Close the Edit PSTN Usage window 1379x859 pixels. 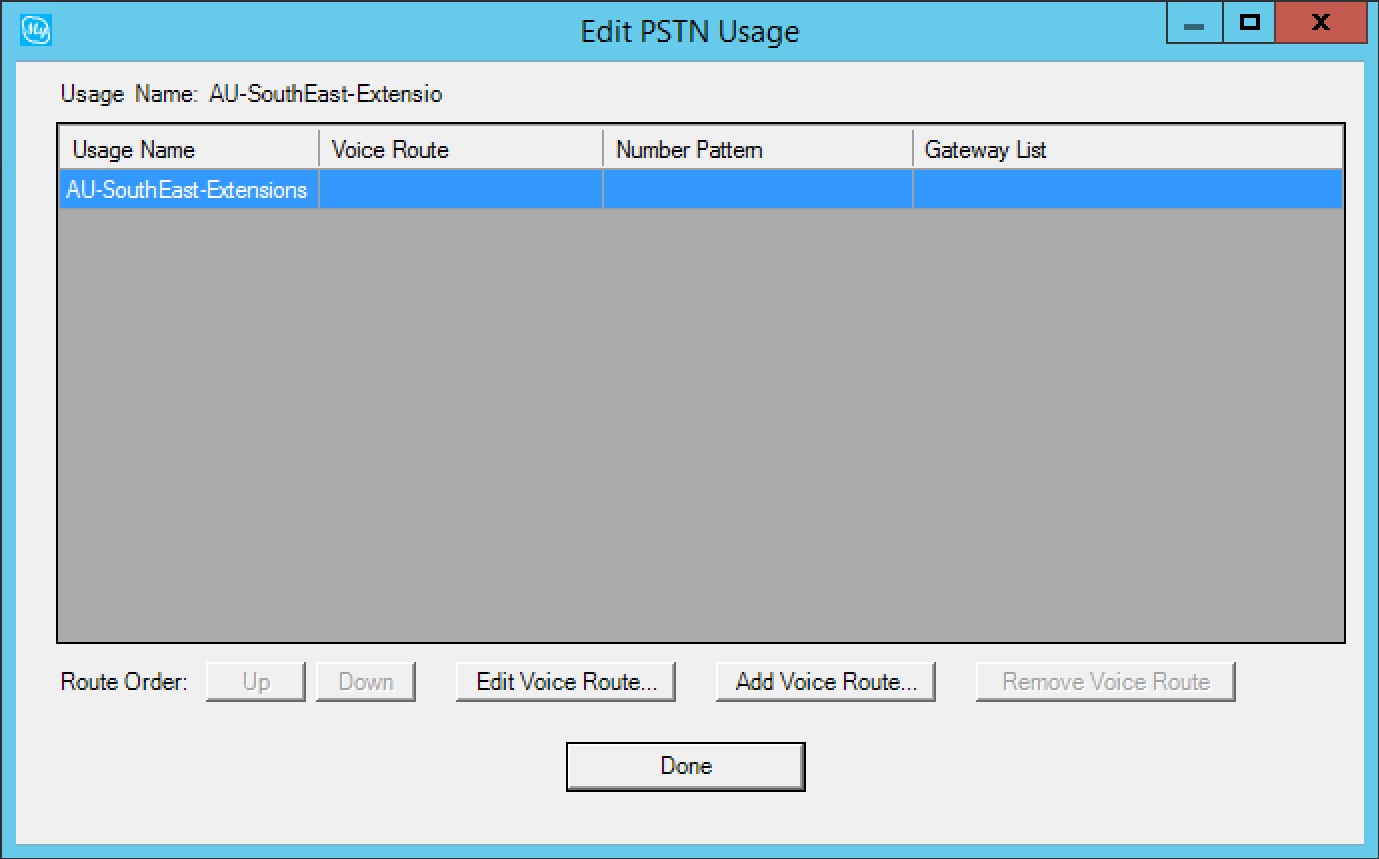click(1321, 23)
